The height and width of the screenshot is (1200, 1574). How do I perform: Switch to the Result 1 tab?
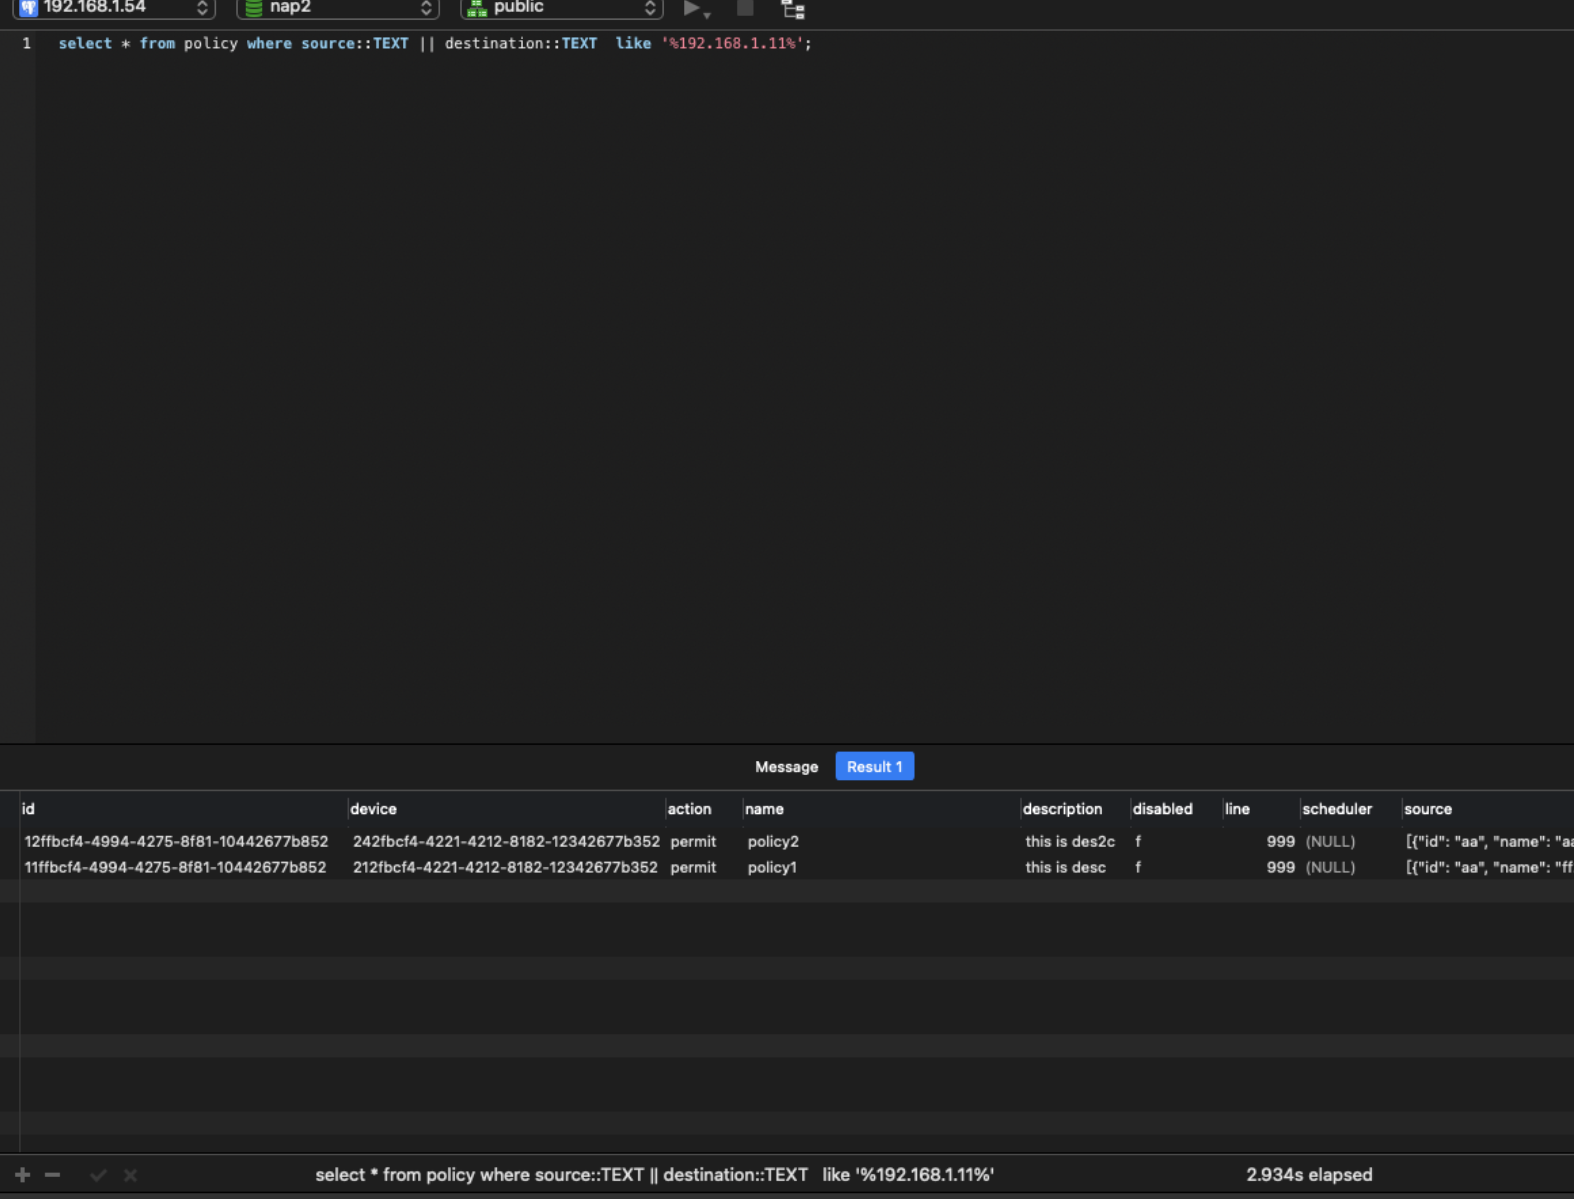click(875, 767)
